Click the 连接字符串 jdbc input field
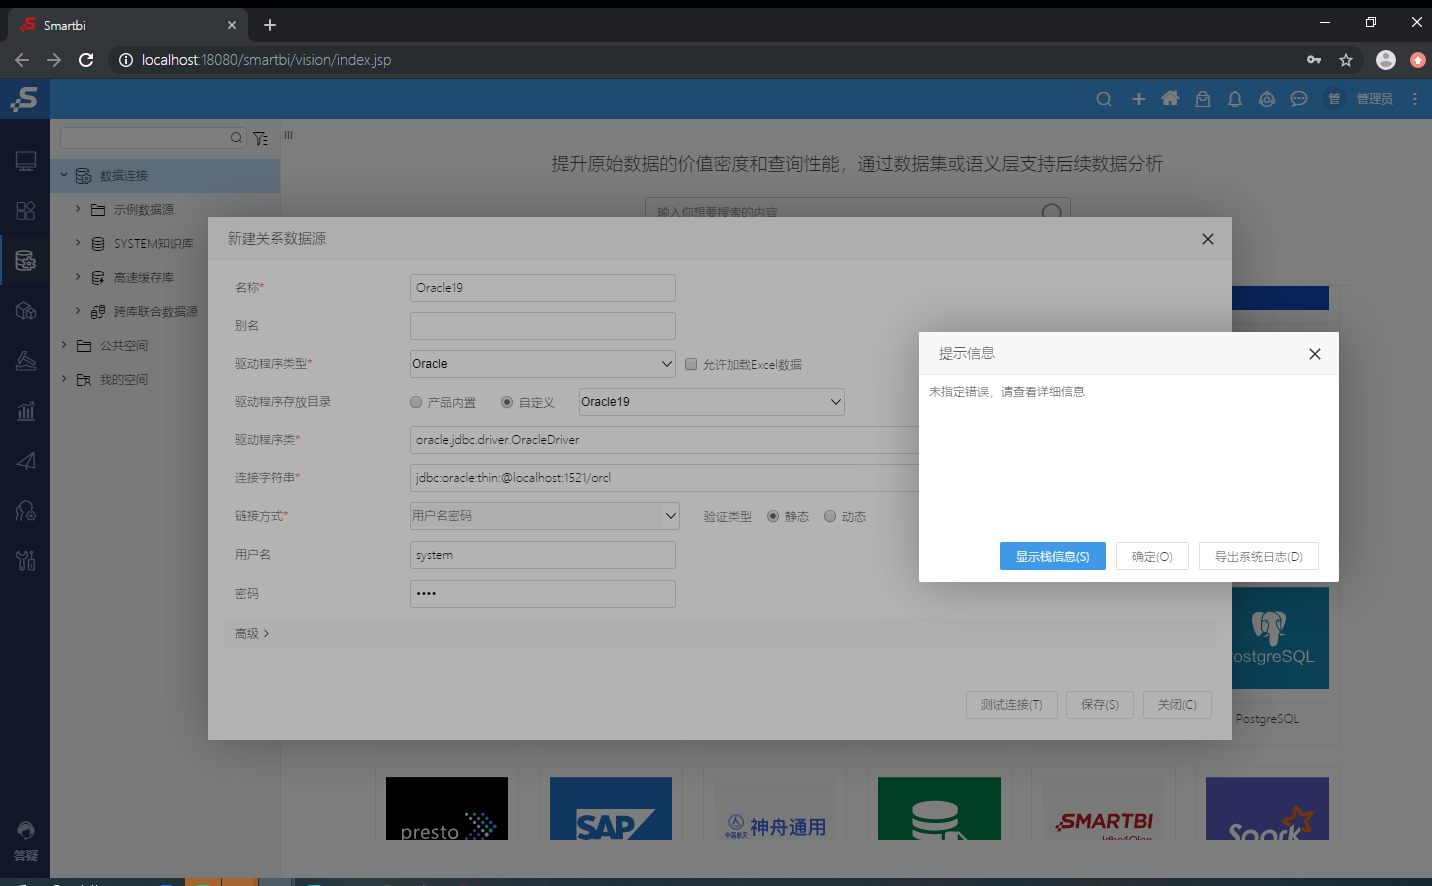The height and width of the screenshot is (886, 1432). pyautogui.click(x=664, y=478)
